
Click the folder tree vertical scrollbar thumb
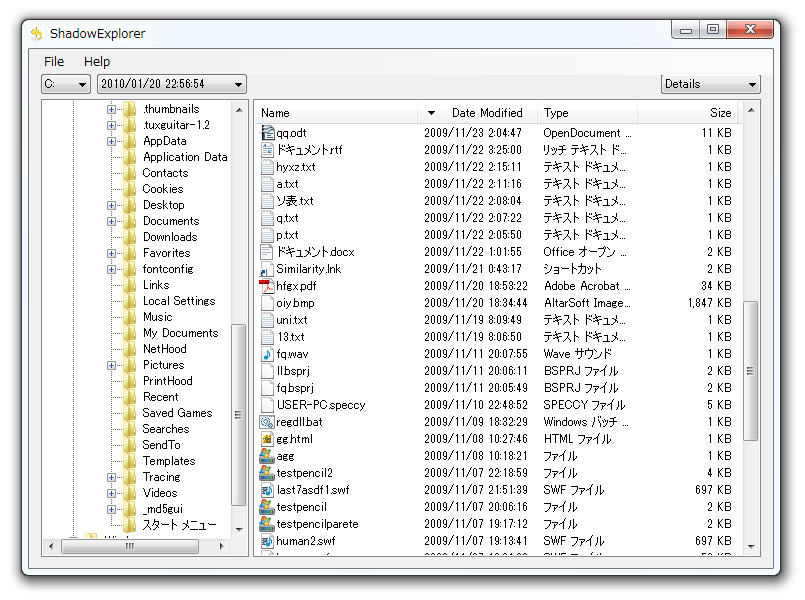click(239, 415)
